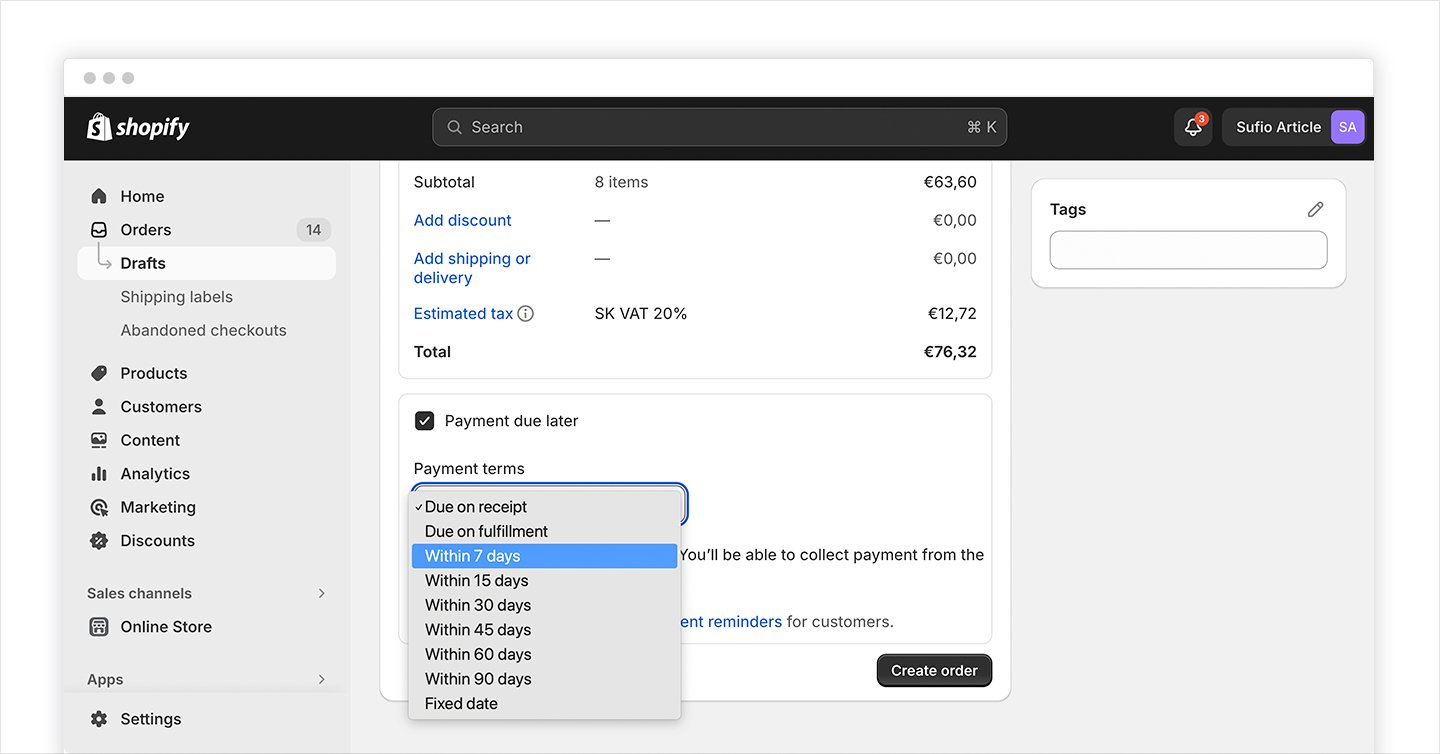Click the Add discount link
The image size is (1440, 754).
coord(462,220)
